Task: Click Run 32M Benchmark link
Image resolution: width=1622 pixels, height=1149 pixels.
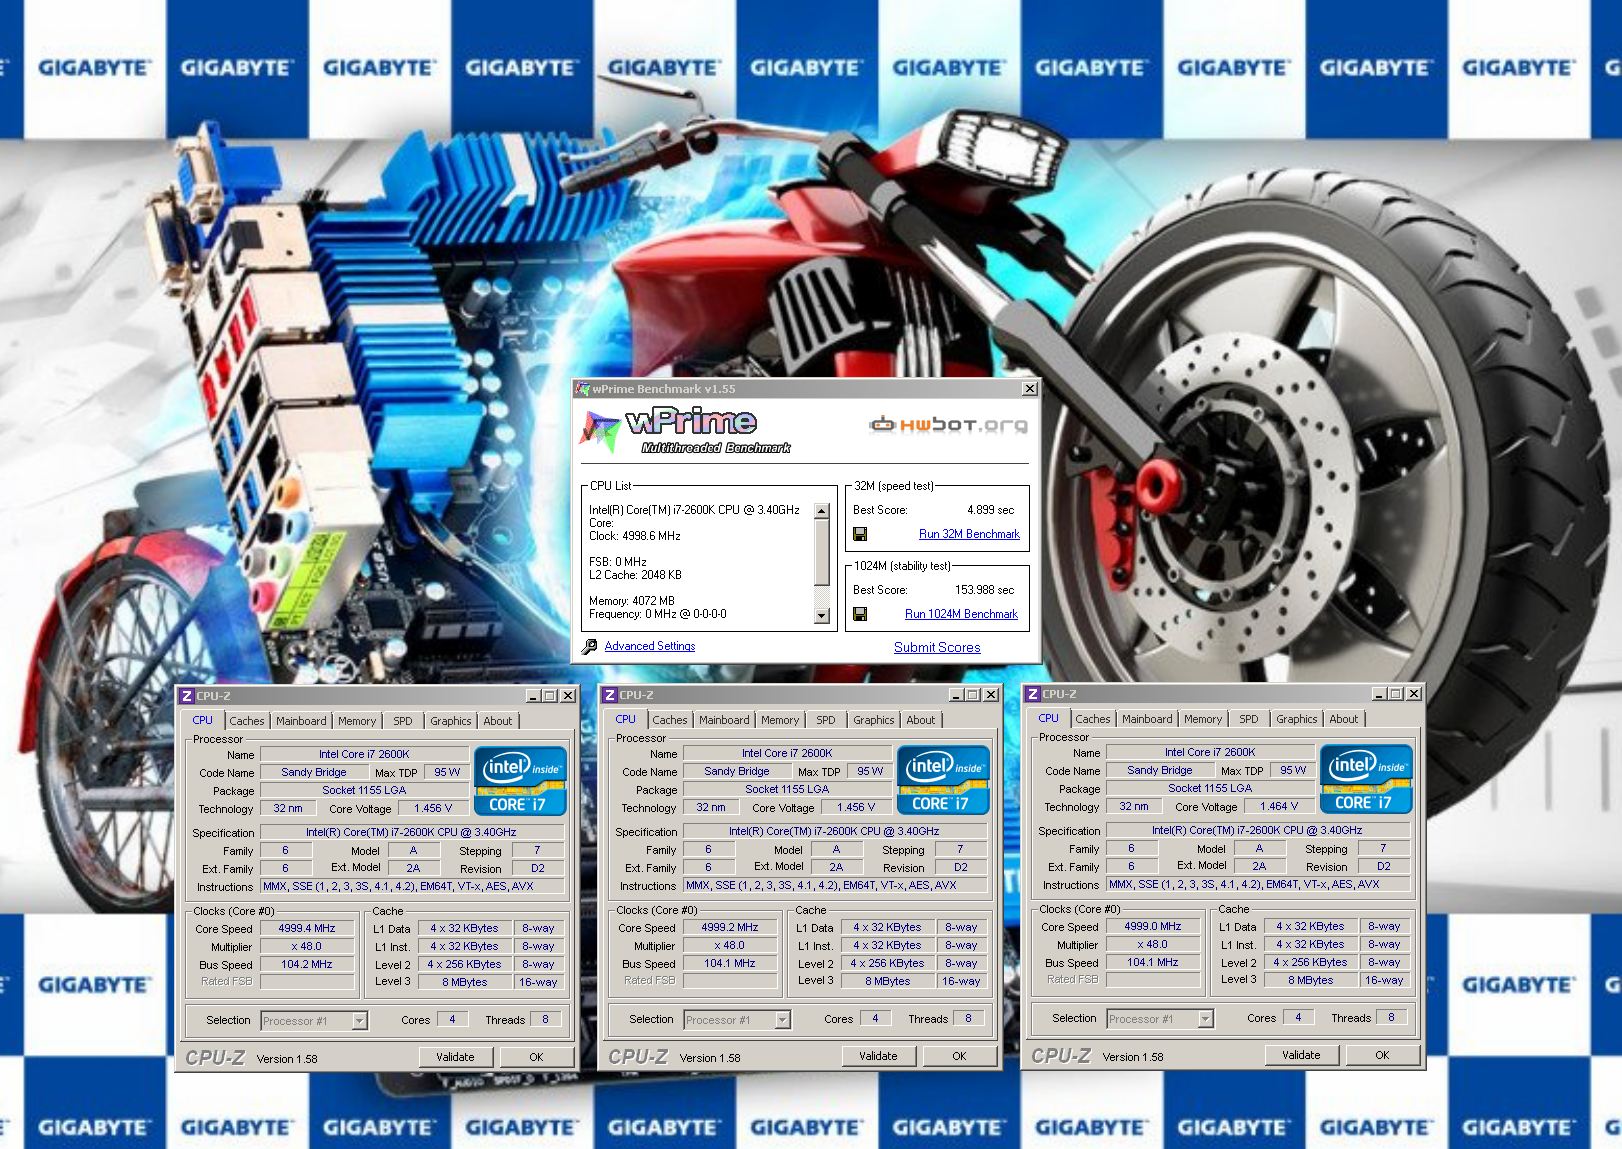Action: (x=969, y=534)
